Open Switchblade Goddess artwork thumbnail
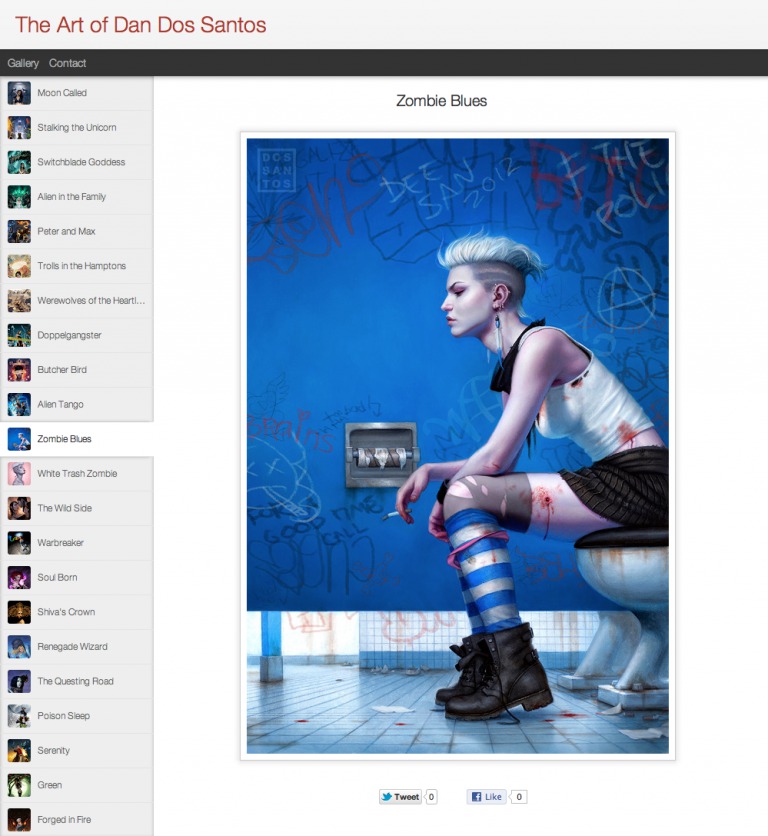768x836 pixels. coord(19,162)
